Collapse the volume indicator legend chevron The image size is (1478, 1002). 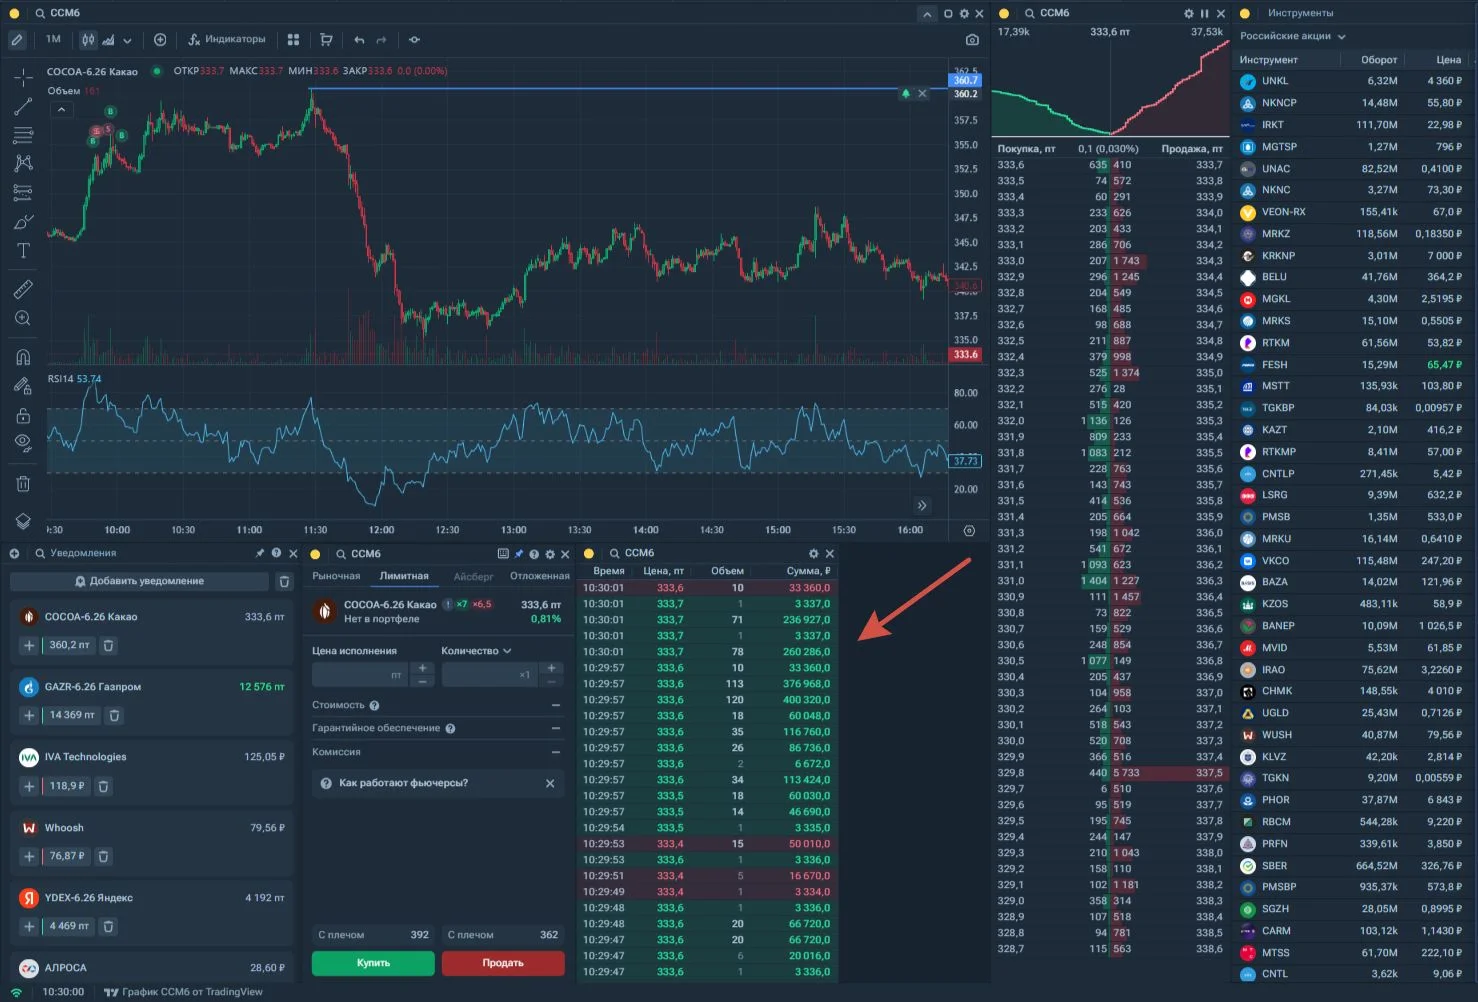tap(61, 110)
